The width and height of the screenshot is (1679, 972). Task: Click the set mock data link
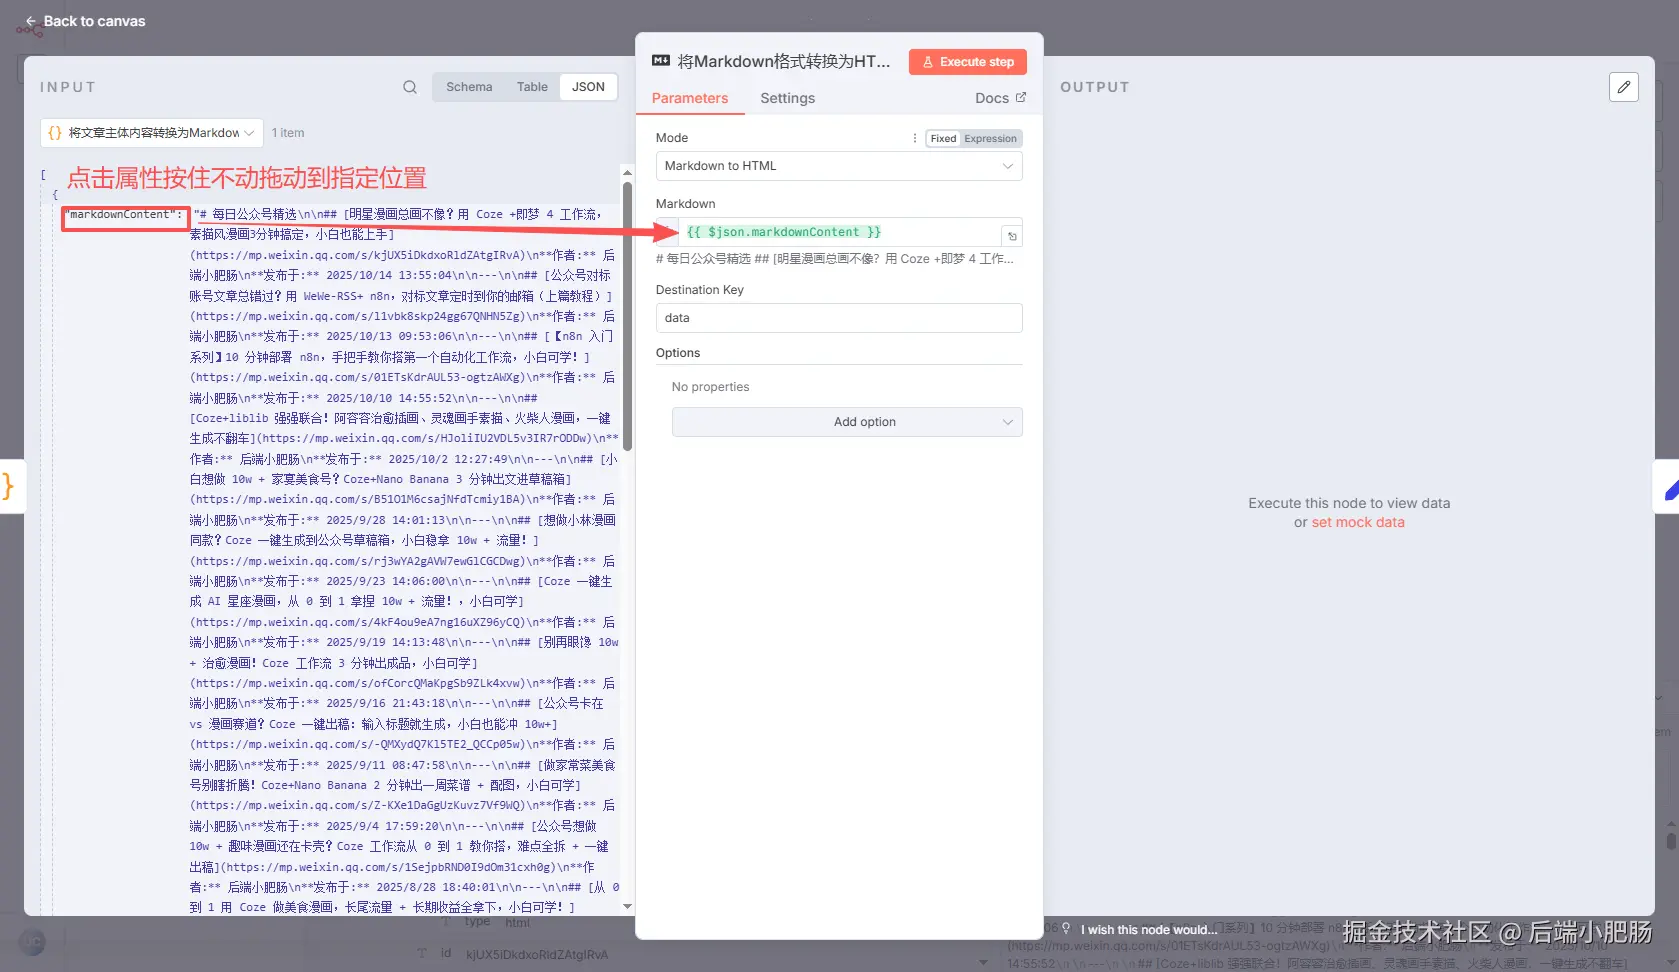click(1358, 522)
